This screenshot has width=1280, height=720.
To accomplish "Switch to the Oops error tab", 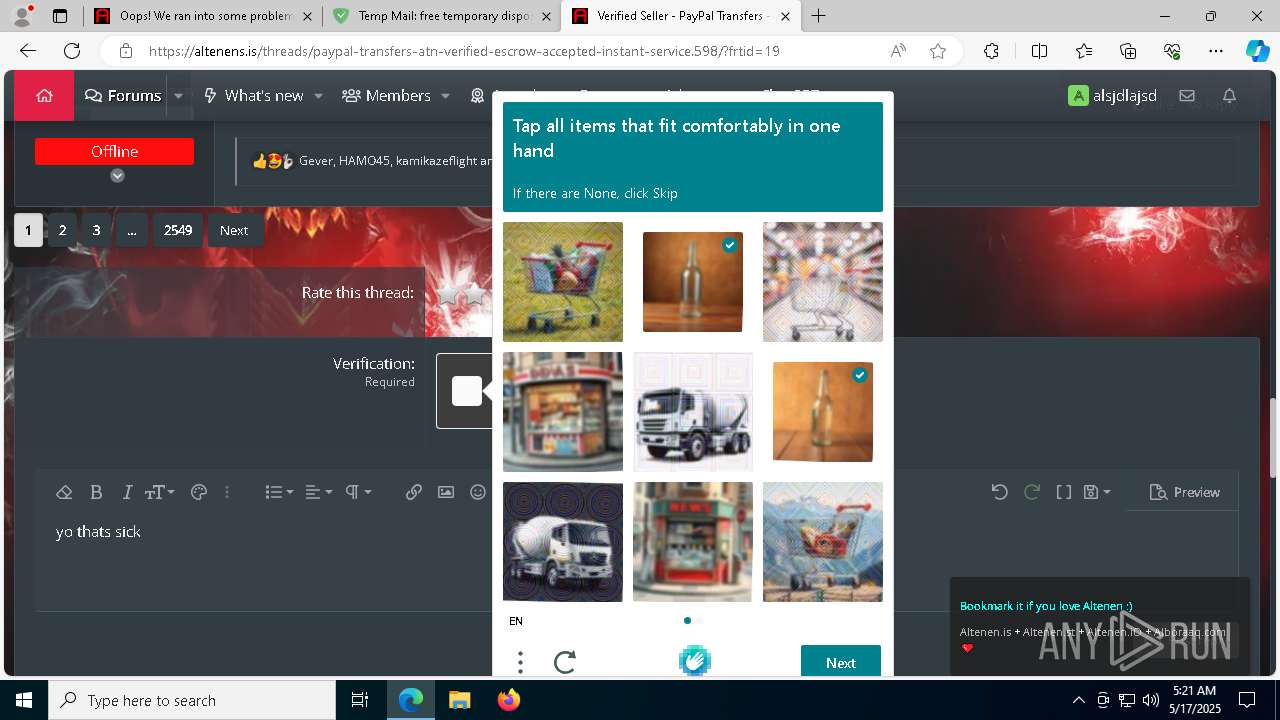I will [x=202, y=16].
